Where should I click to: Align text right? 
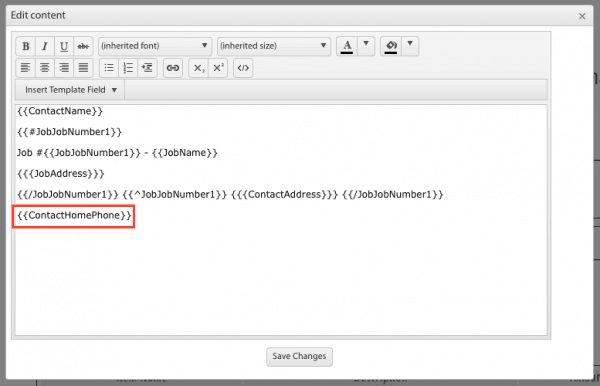pos(64,68)
